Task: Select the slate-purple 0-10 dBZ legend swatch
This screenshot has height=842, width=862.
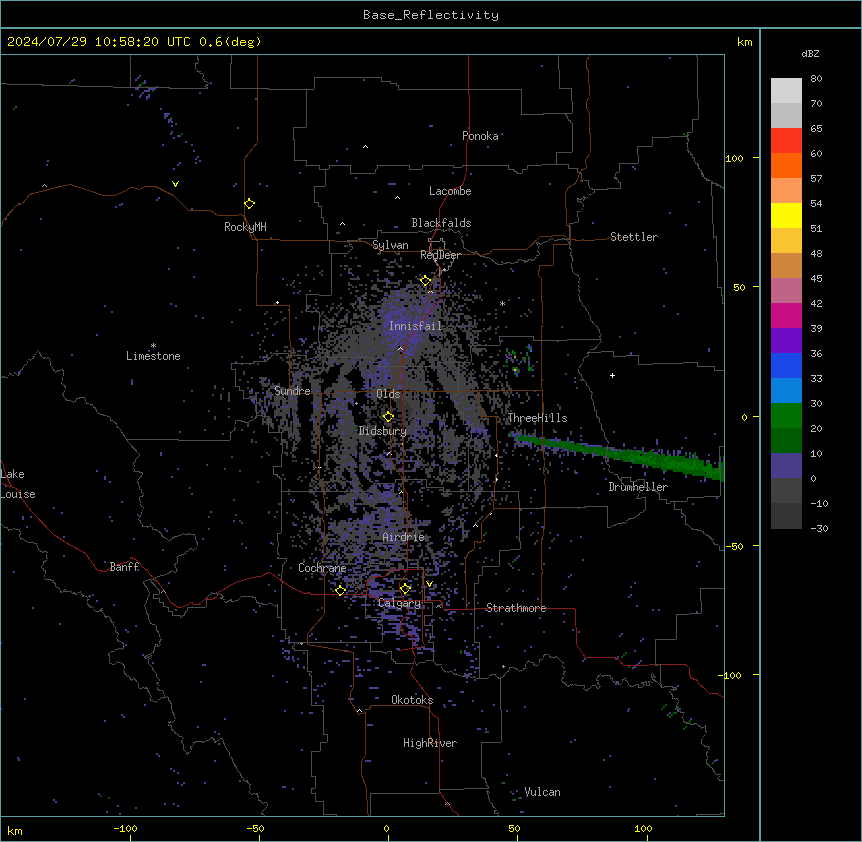Action: click(786, 466)
